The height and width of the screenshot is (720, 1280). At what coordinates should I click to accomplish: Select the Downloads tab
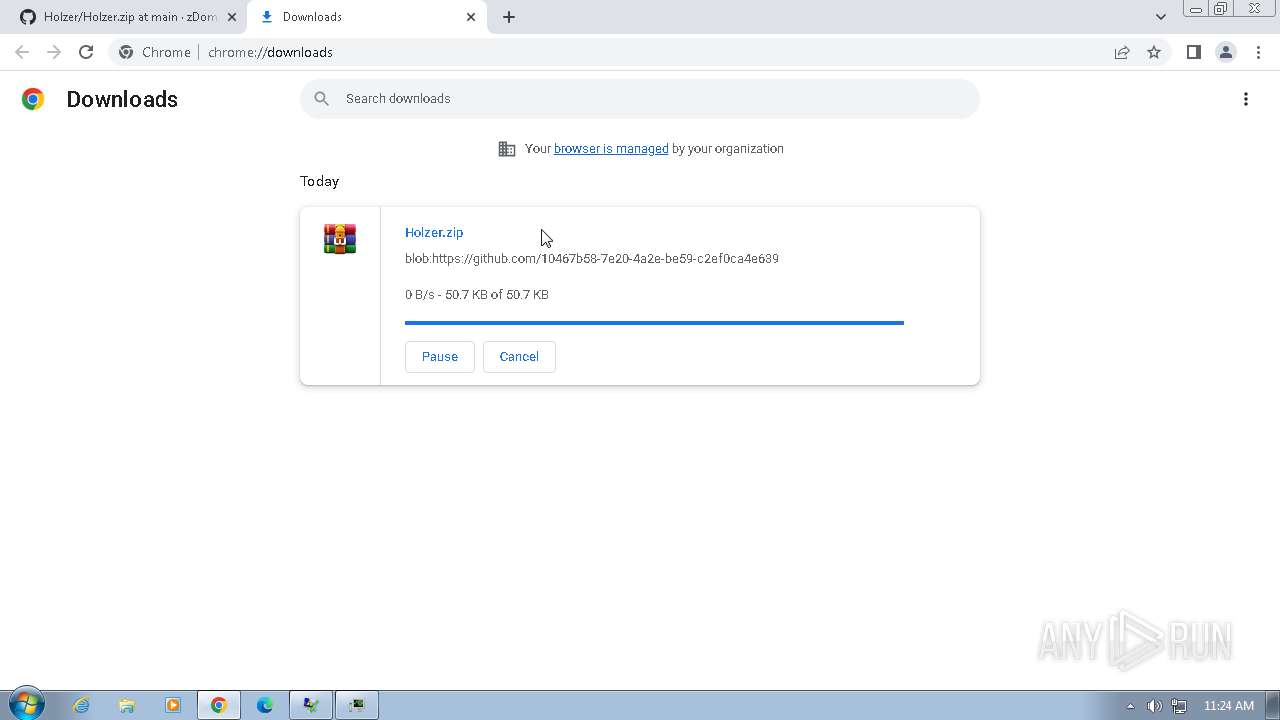(x=367, y=17)
